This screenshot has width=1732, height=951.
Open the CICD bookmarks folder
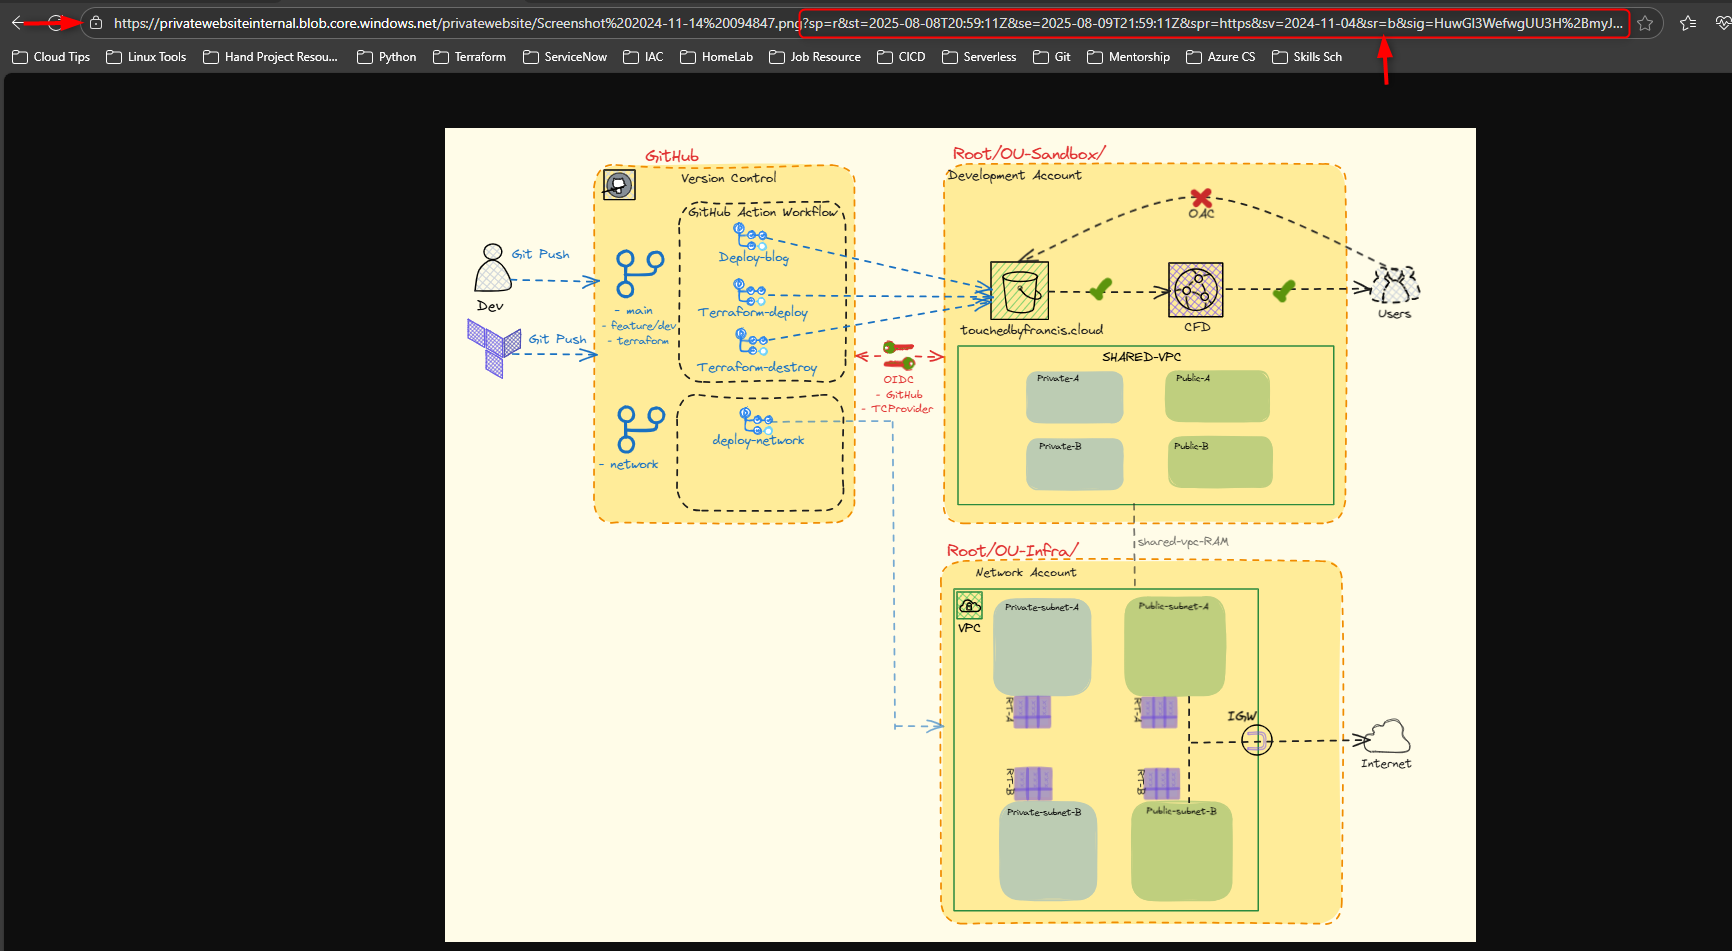(900, 57)
